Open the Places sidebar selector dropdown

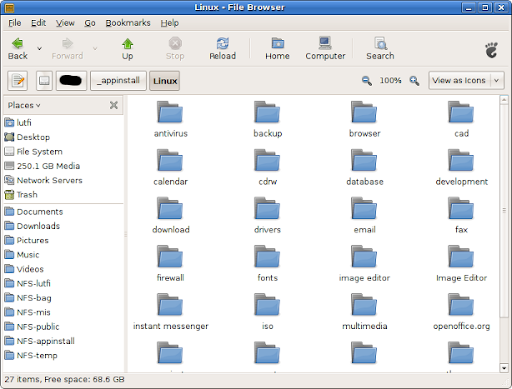point(24,105)
